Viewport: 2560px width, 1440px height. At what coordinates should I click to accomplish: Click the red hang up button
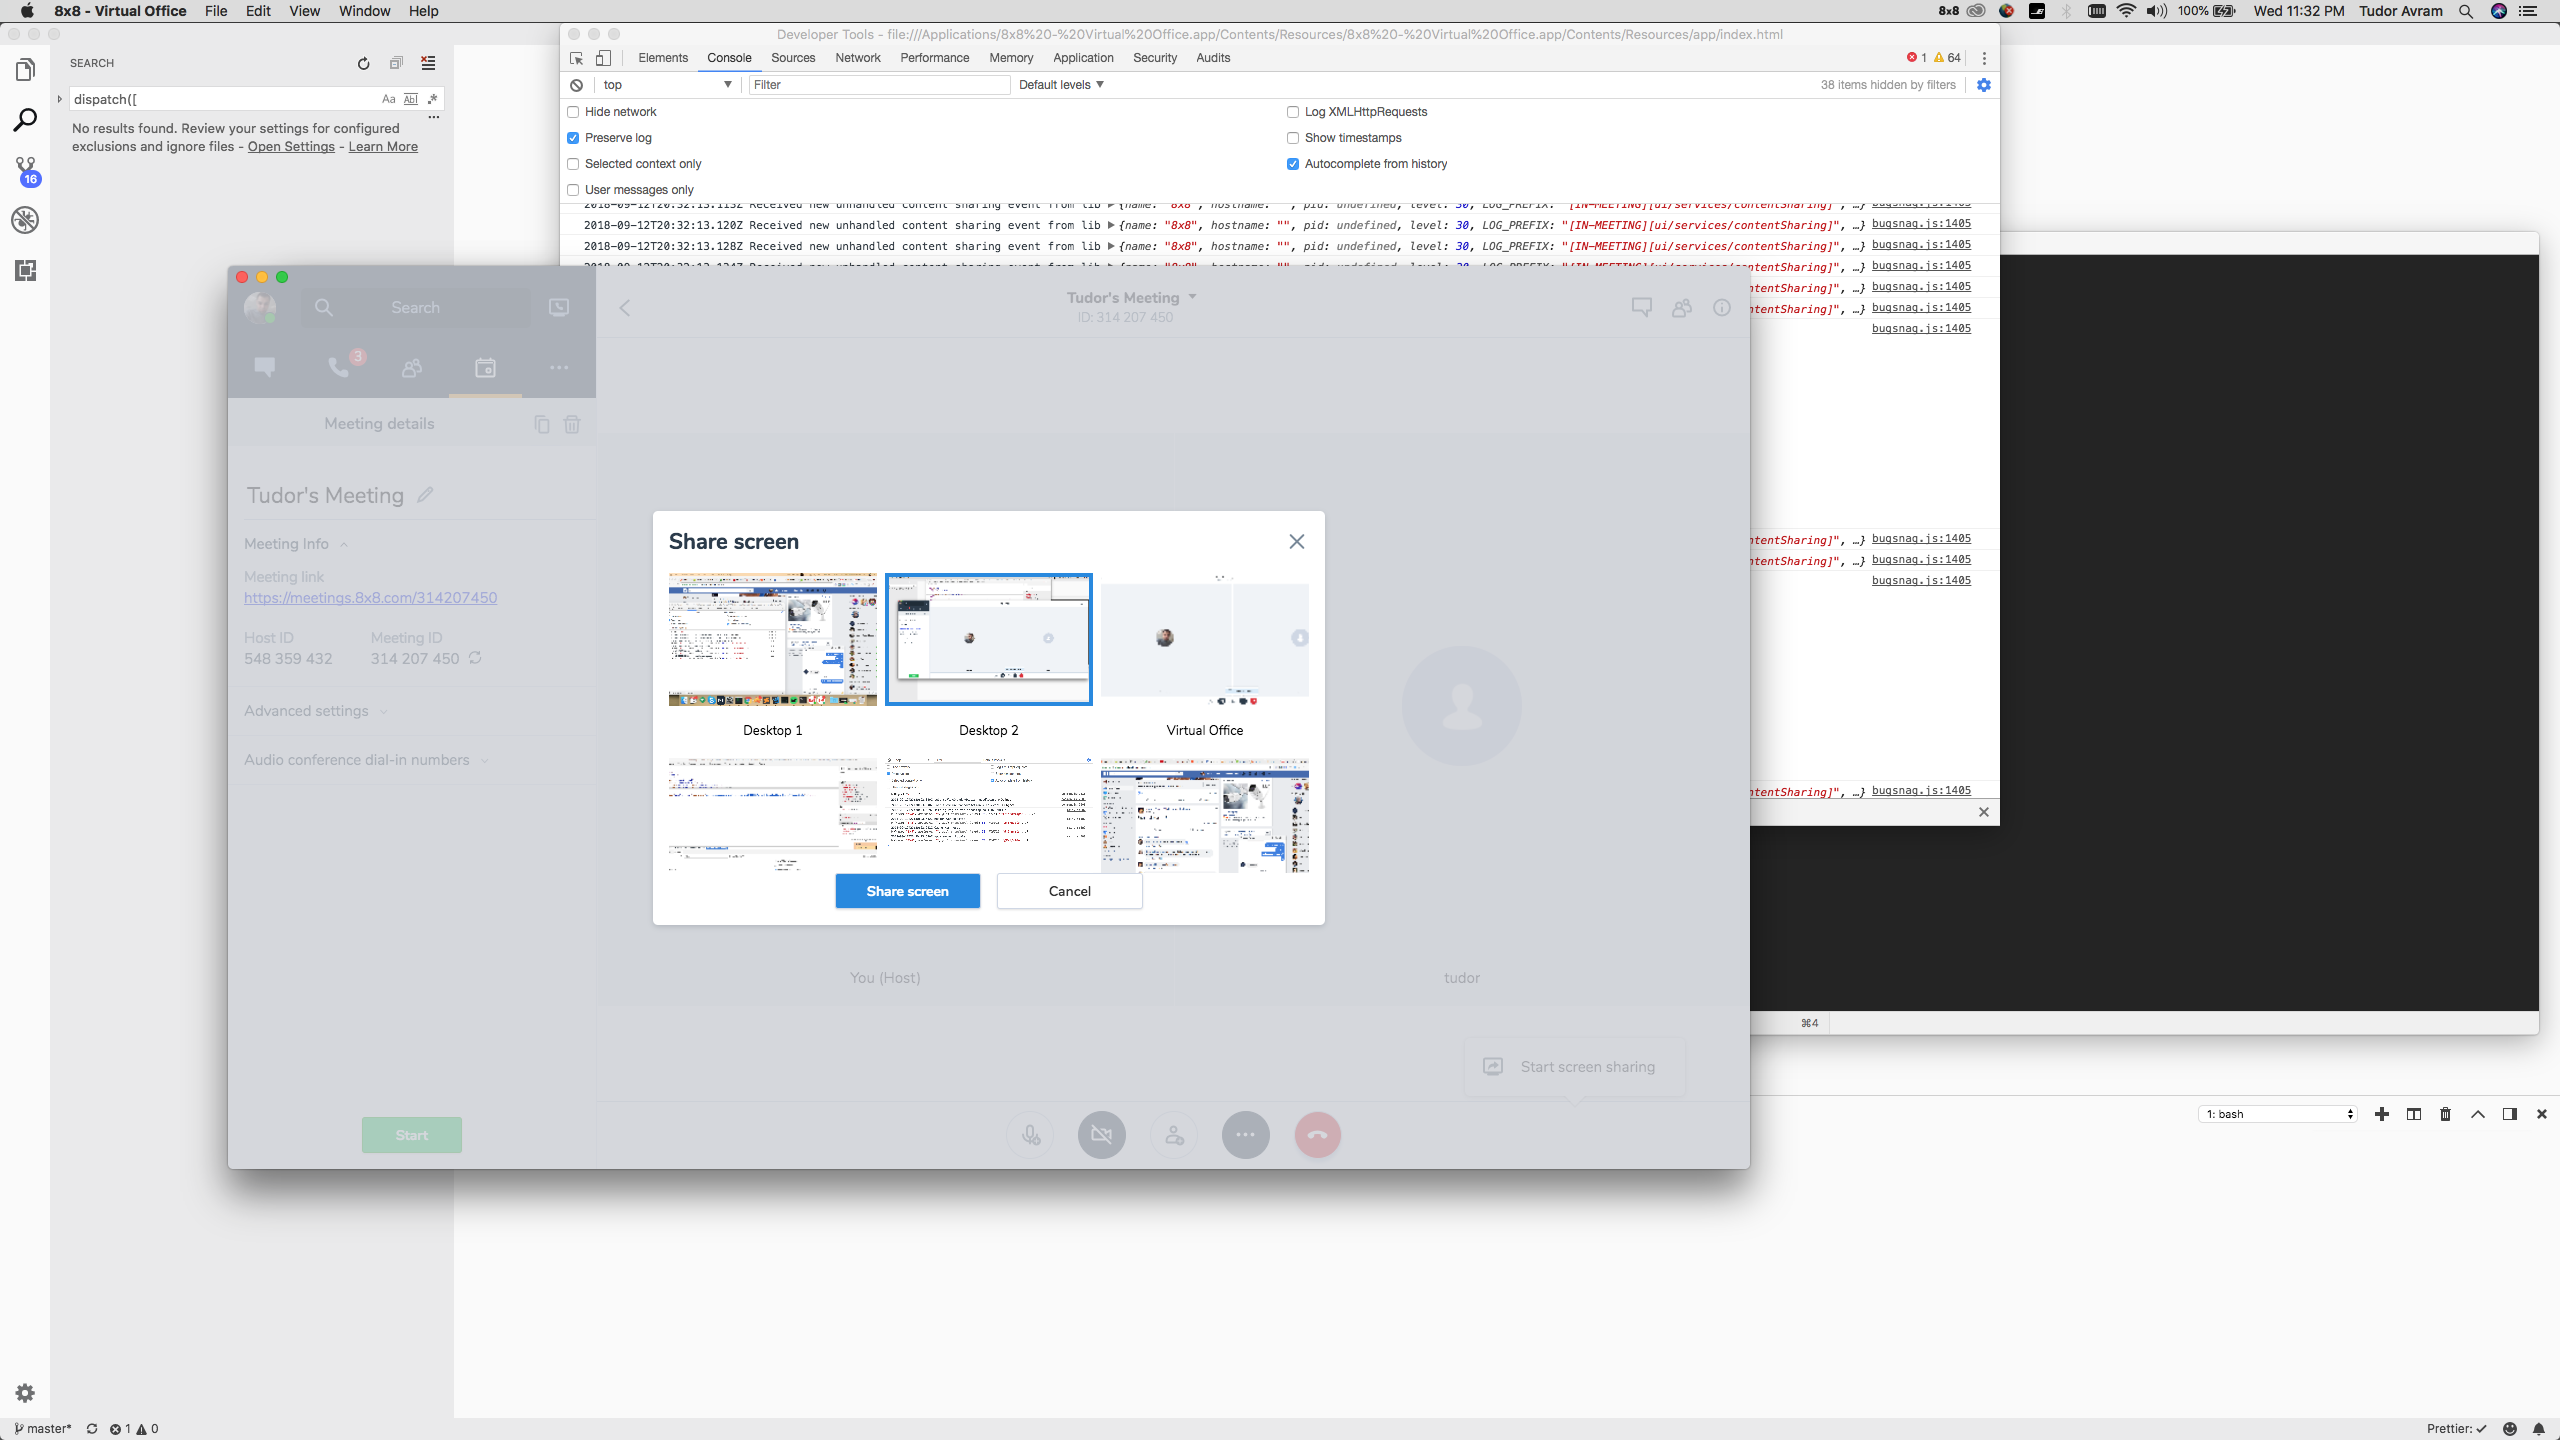coord(1317,1135)
